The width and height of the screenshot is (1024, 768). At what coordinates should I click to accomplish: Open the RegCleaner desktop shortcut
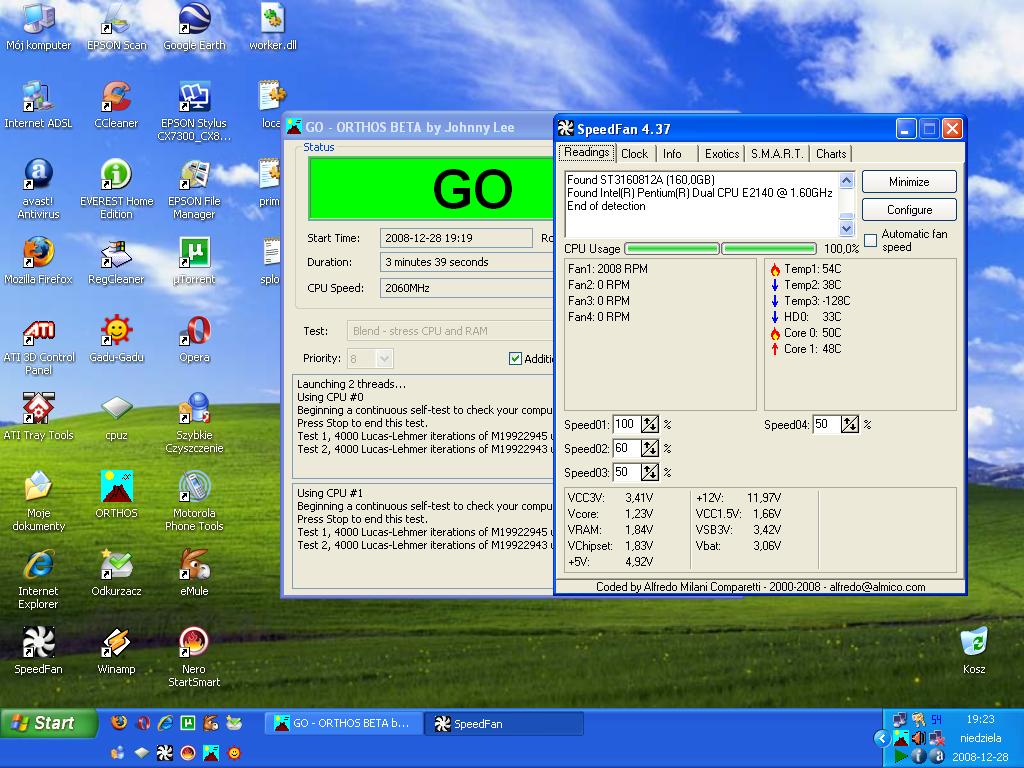[116, 261]
